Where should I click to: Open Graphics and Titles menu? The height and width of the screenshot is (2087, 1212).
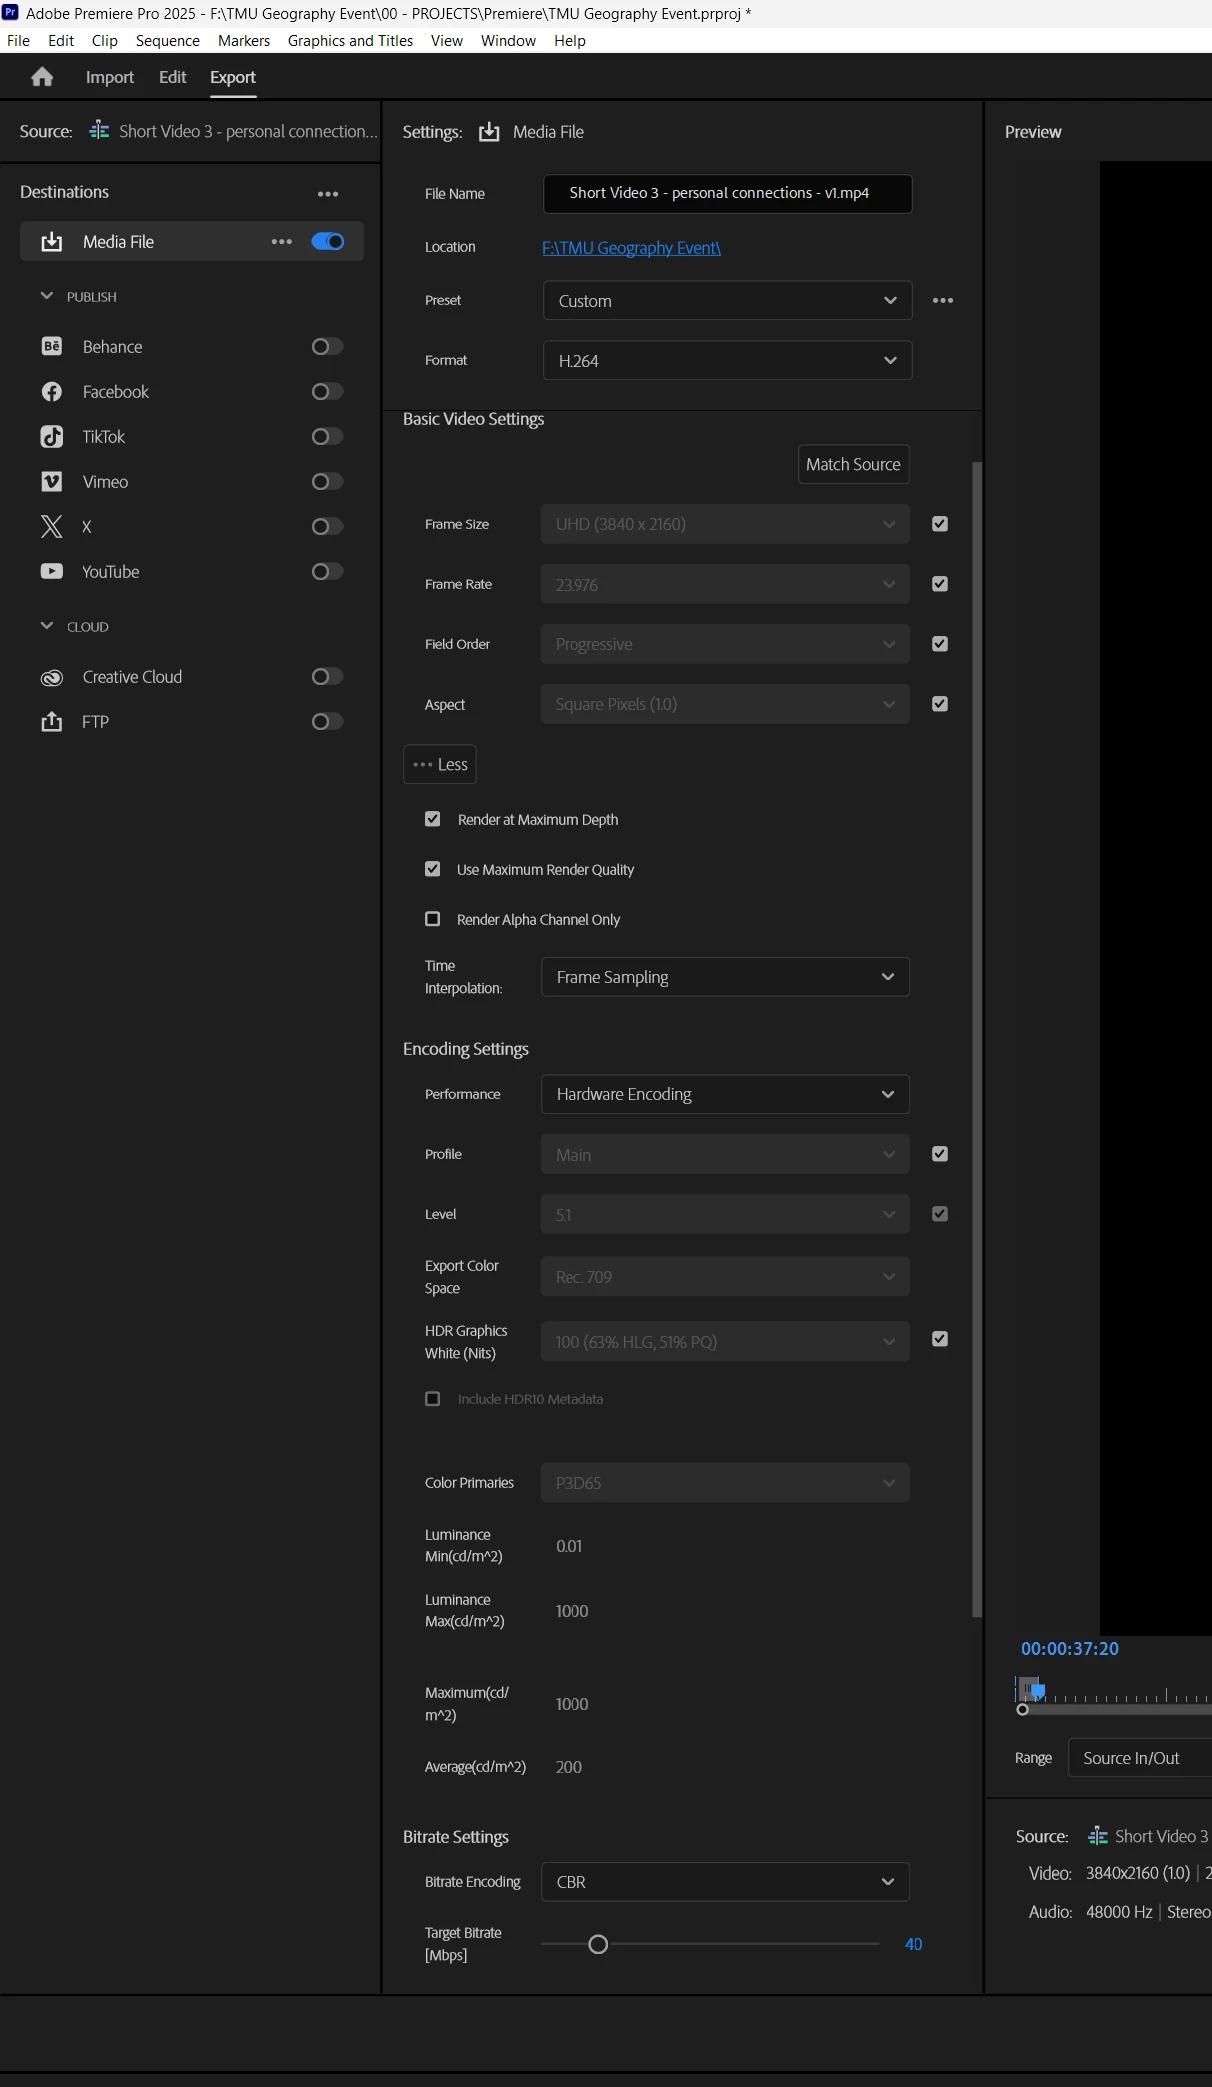pyautogui.click(x=350, y=40)
